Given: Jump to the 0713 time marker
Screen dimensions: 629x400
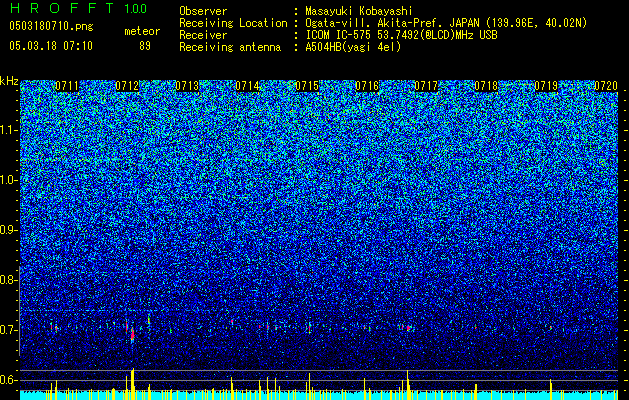Looking at the screenshot, I should (187, 86).
